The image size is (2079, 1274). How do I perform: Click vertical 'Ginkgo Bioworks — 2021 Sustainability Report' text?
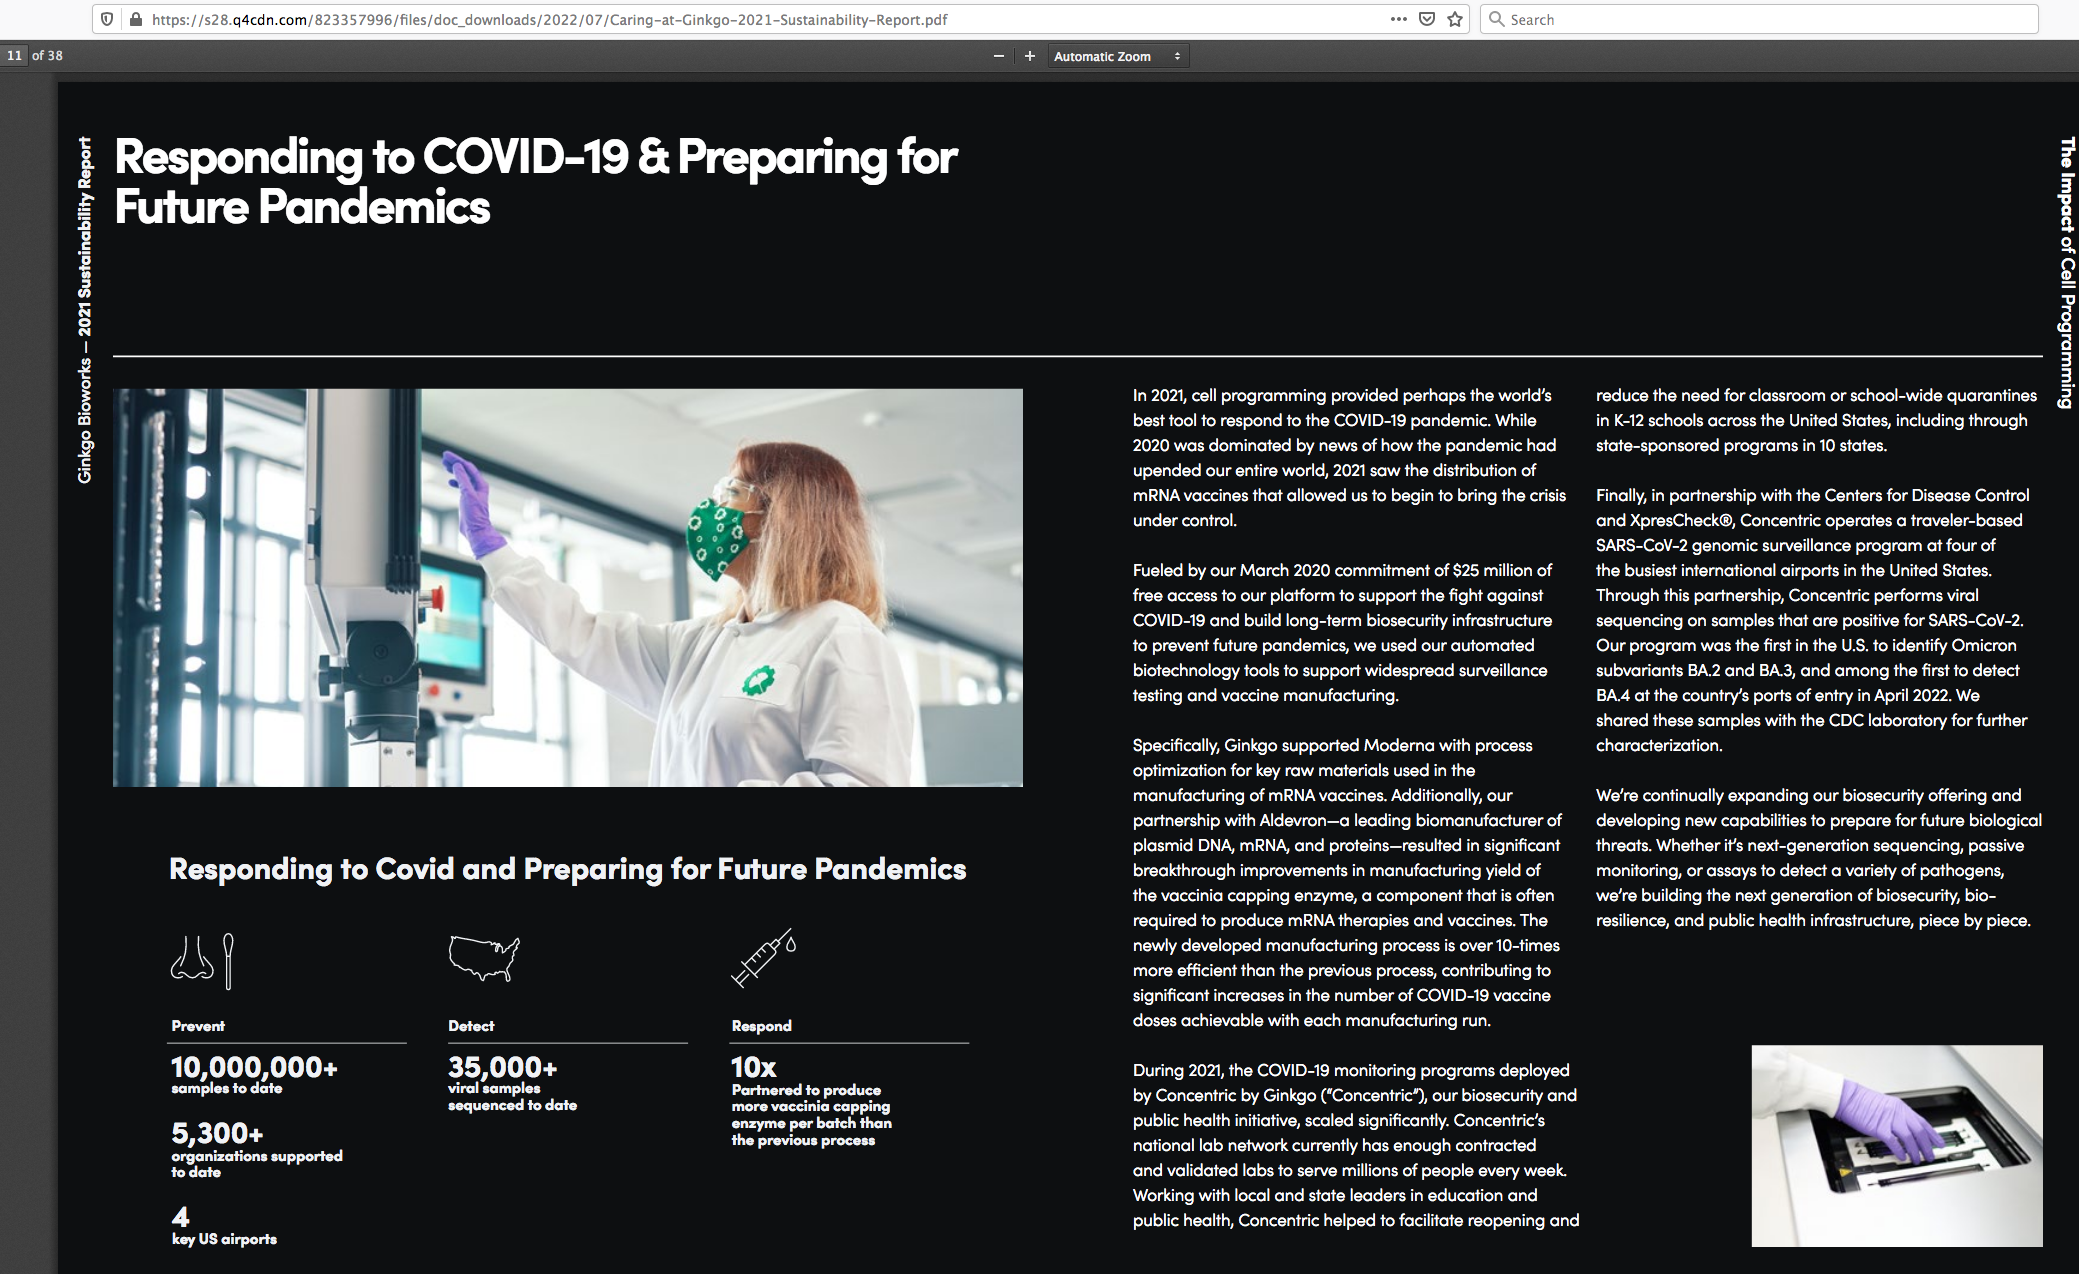(x=85, y=310)
